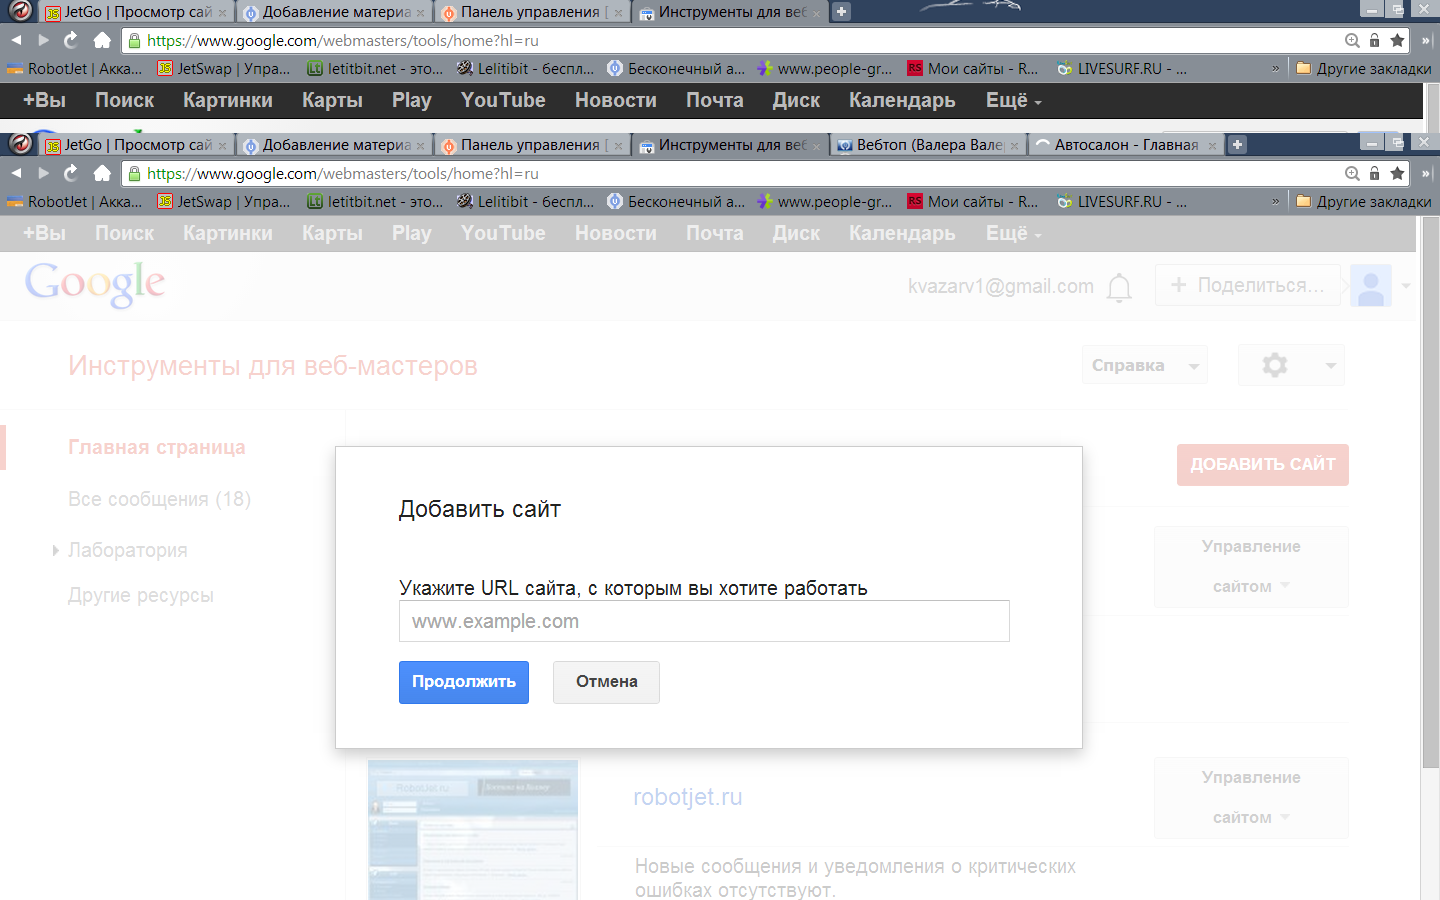The image size is (1440, 900).
Task: Open the Справка dropdown
Action: (x=1145, y=365)
